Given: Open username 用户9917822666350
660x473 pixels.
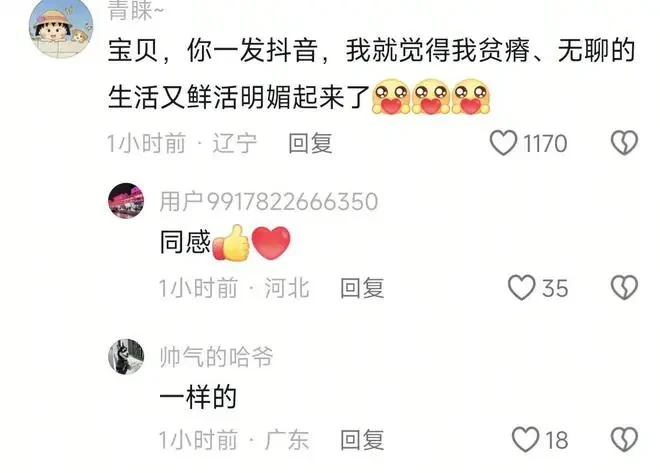Looking at the screenshot, I should [269, 201].
